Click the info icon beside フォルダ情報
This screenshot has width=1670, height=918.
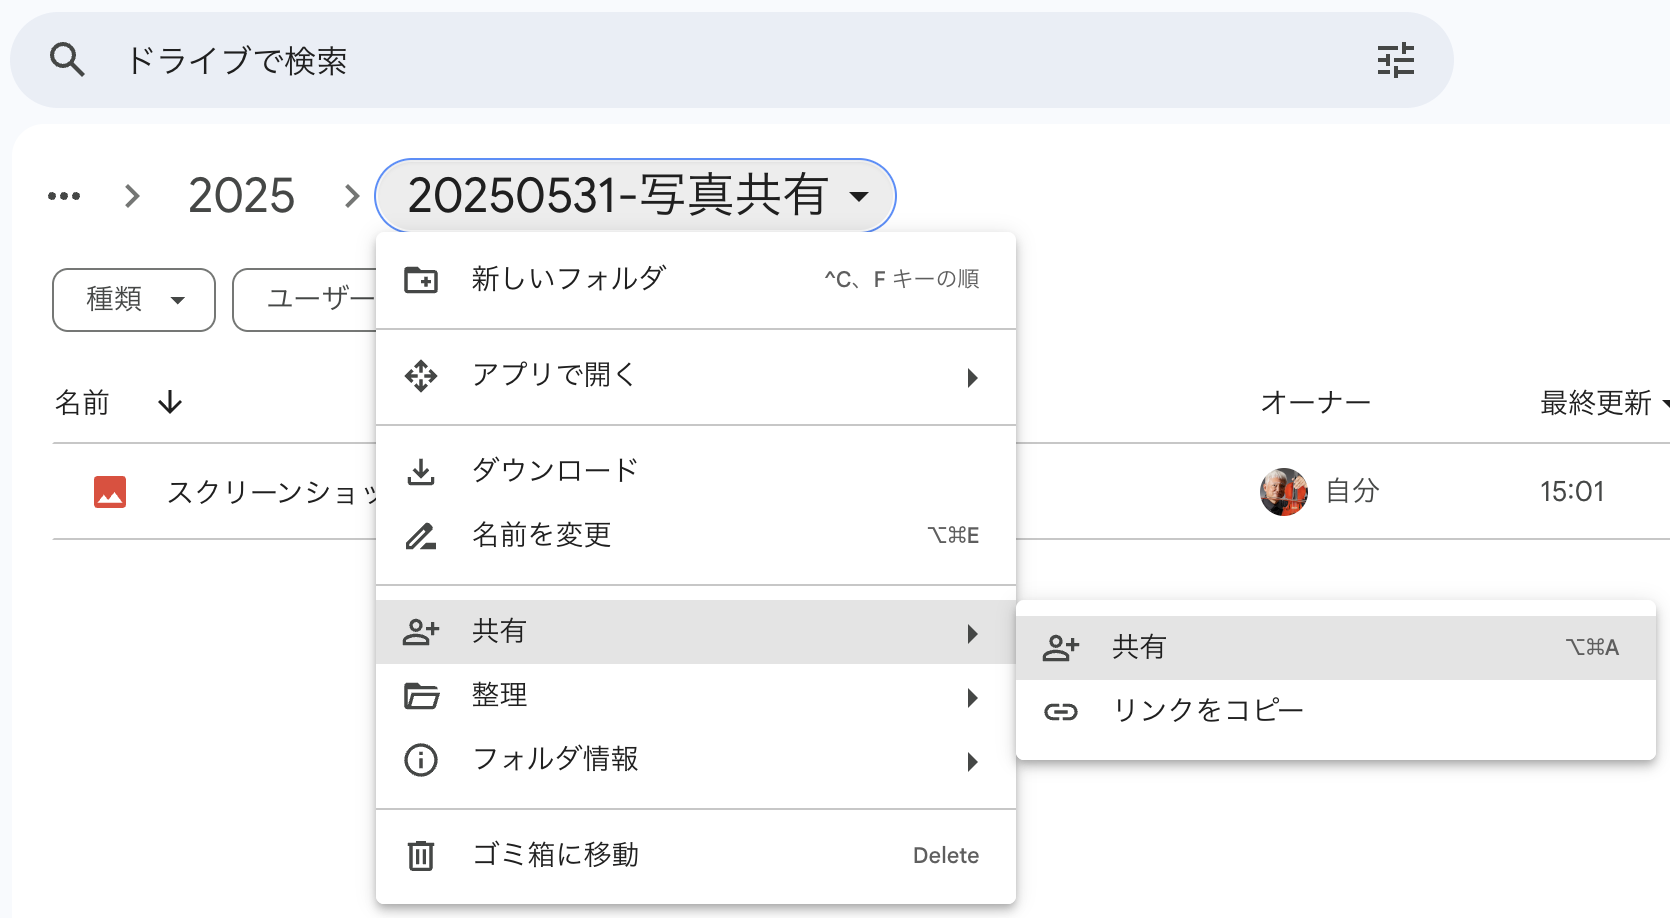pyautogui.click(x=421, y=760)
